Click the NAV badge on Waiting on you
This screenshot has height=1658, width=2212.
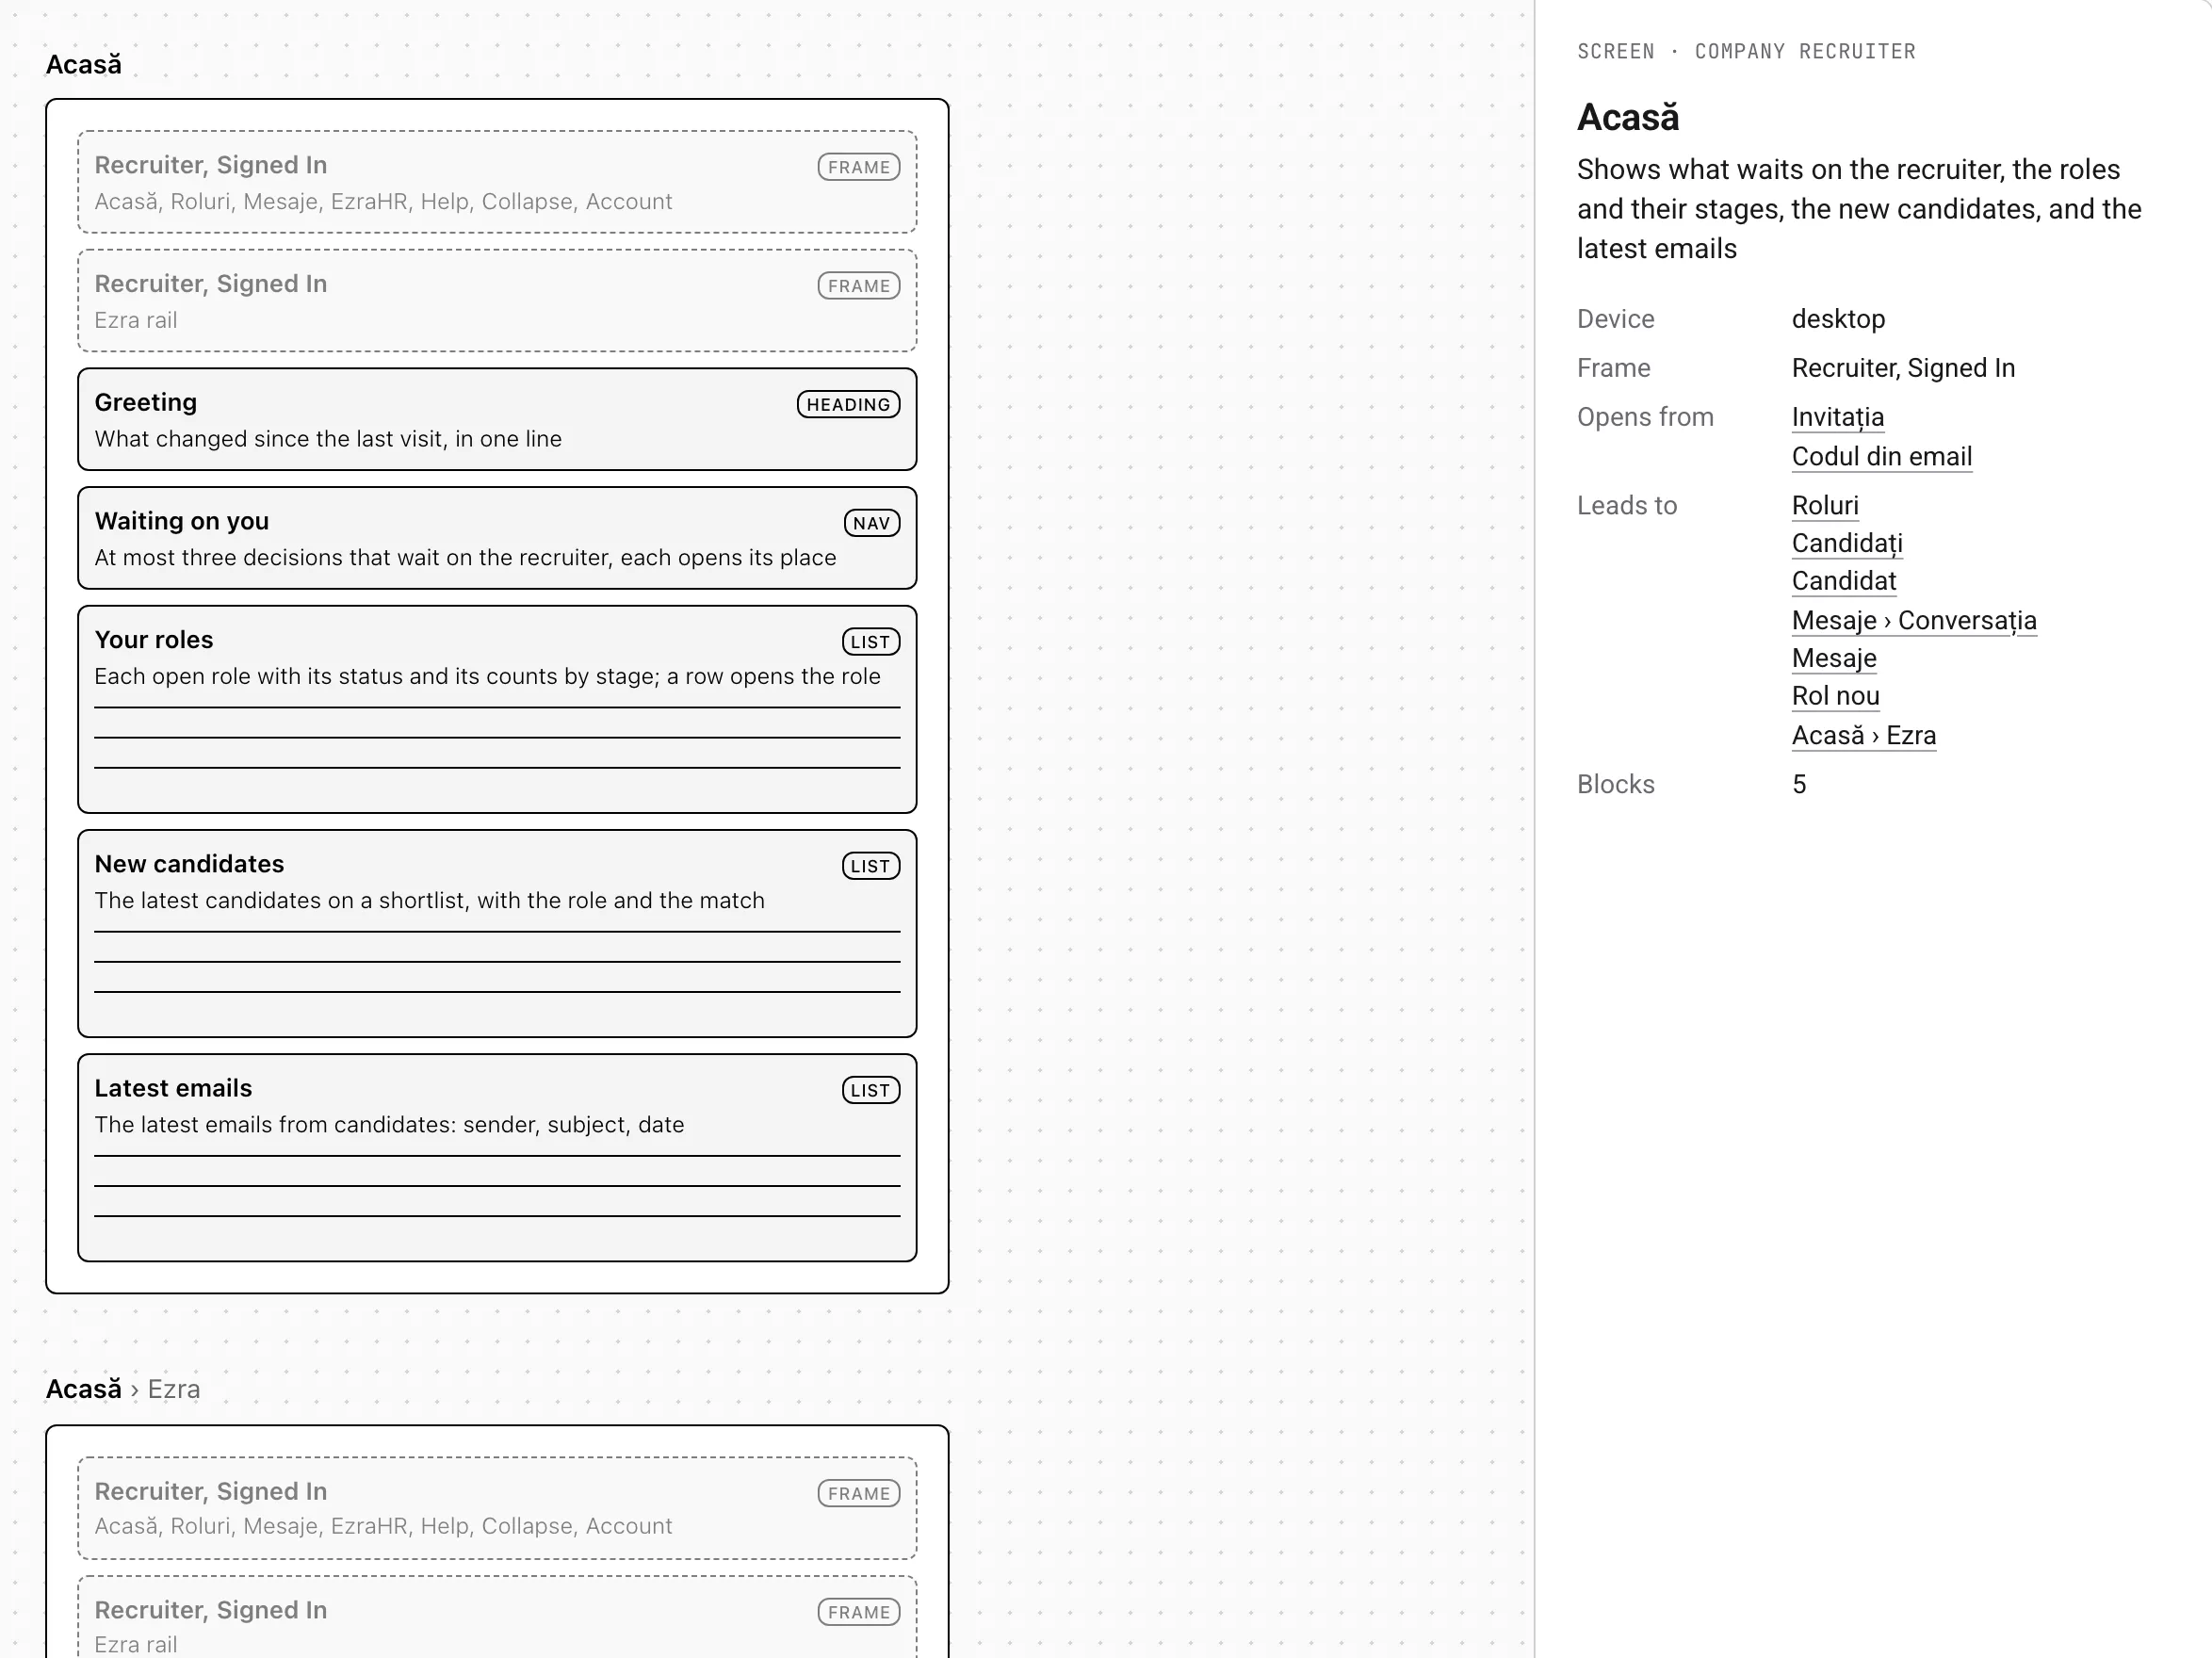[871, 523]
